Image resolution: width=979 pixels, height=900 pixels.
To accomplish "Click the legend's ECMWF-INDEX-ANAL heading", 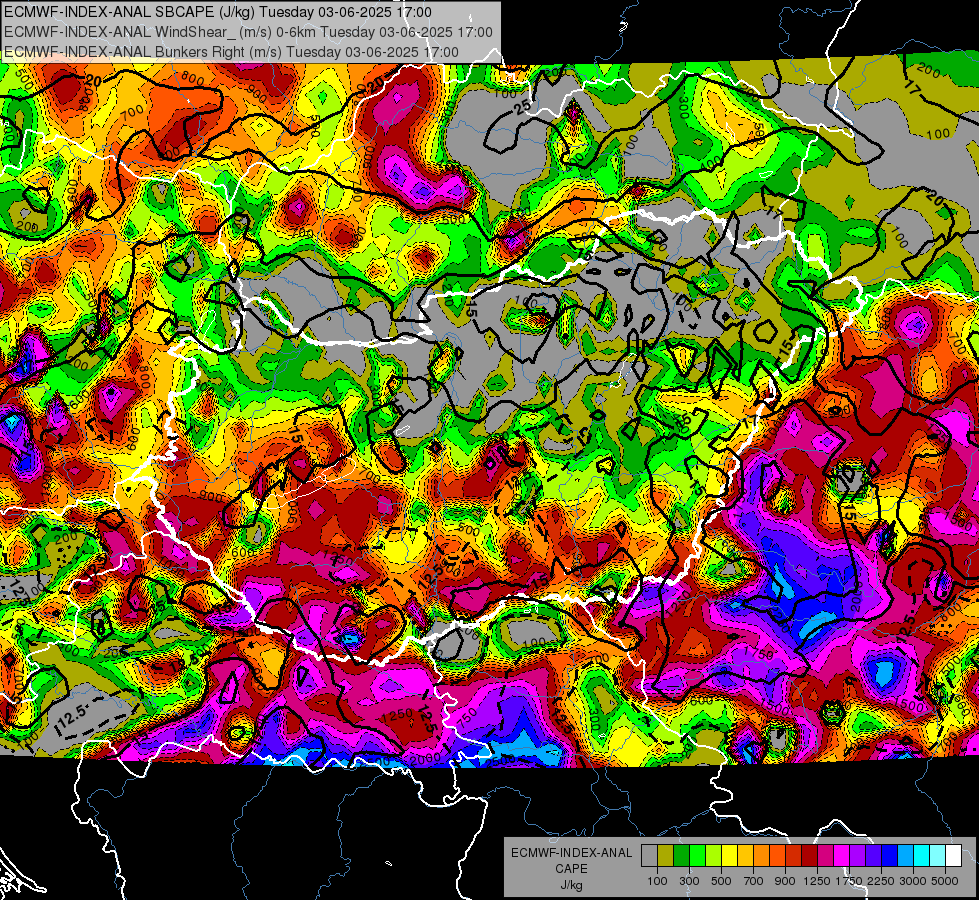I will pos(571,853).
